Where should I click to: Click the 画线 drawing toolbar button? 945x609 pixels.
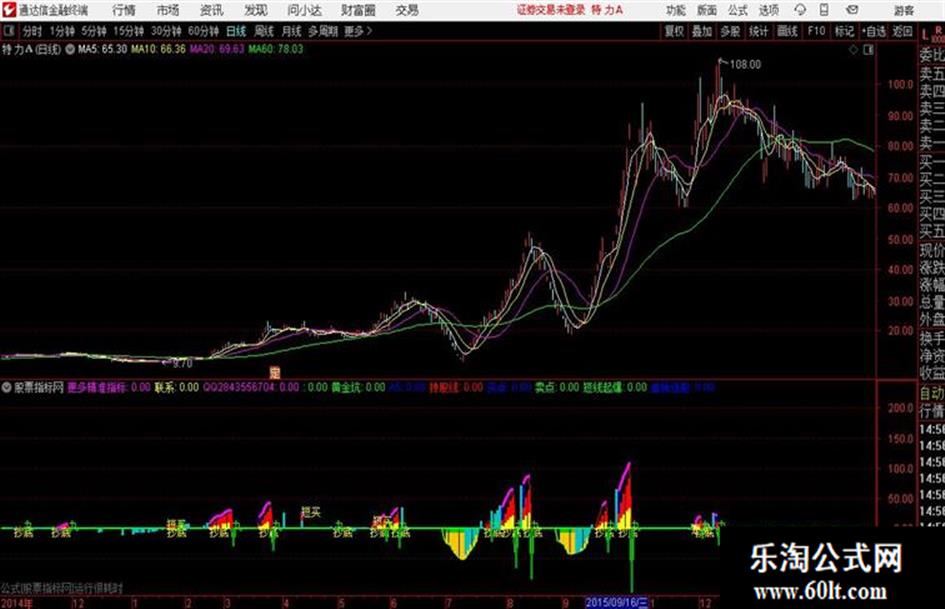coord(787,31)
